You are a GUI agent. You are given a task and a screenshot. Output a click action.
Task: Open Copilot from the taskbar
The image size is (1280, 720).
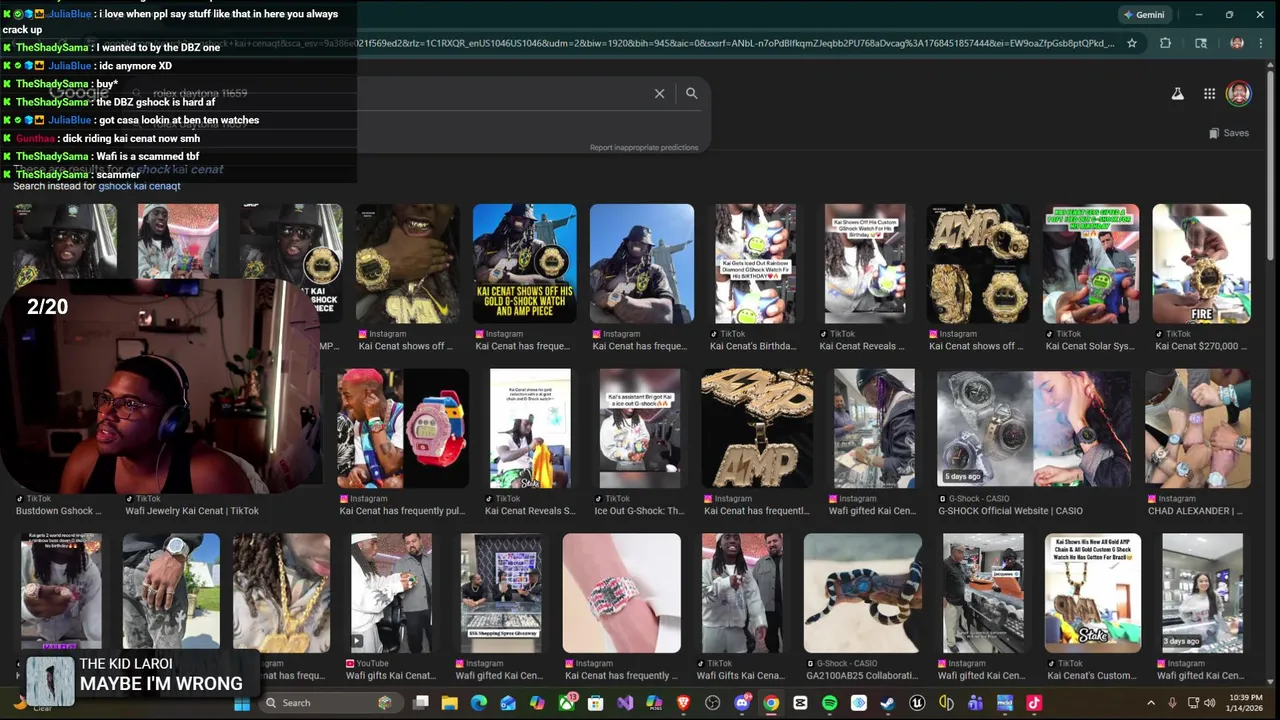pos(537,703)
